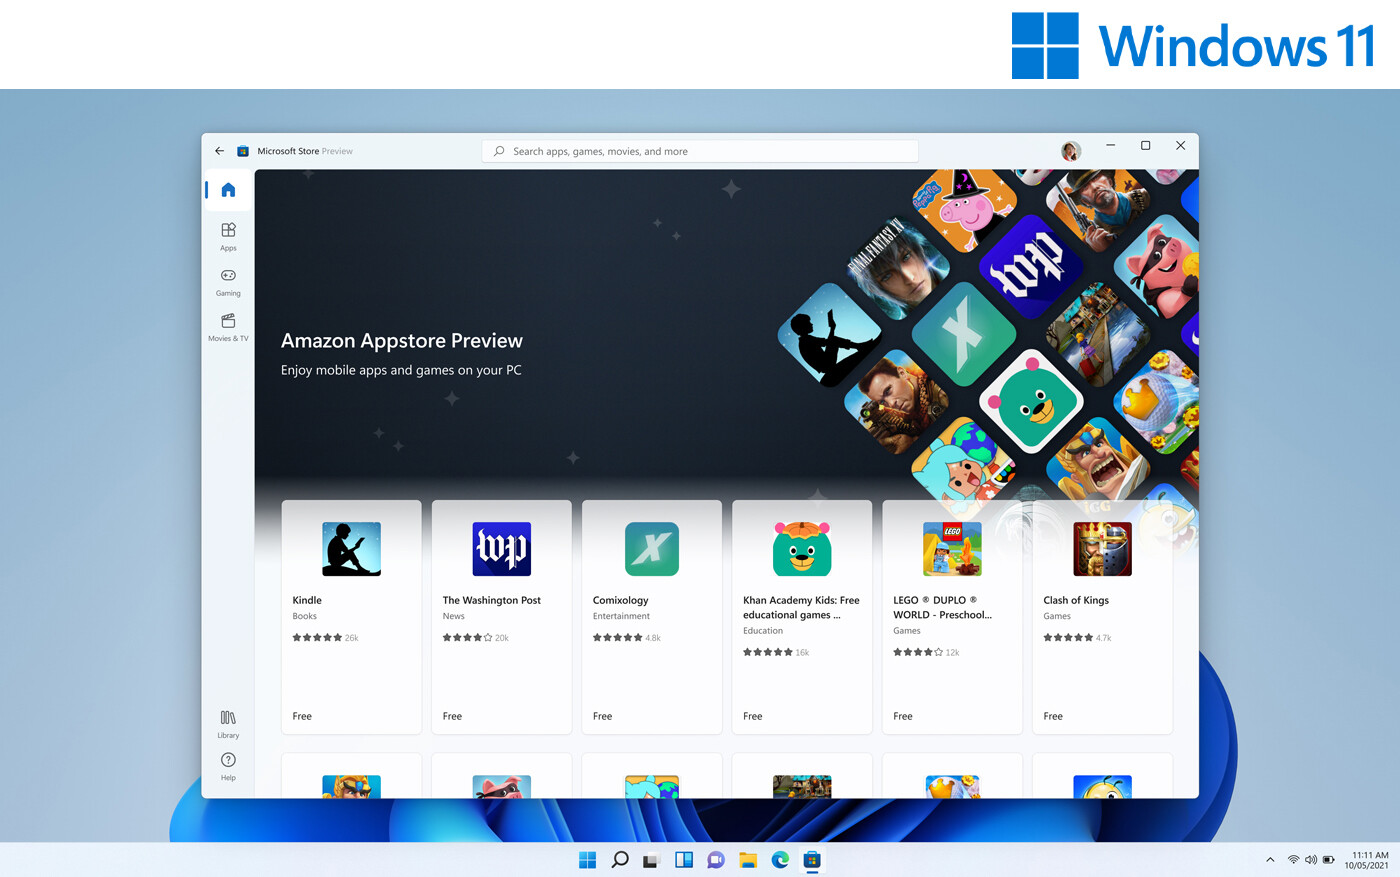Open the Apps section in sidebar
Image resolution: width=1400 pixels, height=877 pixels.
tap(228, 237)
